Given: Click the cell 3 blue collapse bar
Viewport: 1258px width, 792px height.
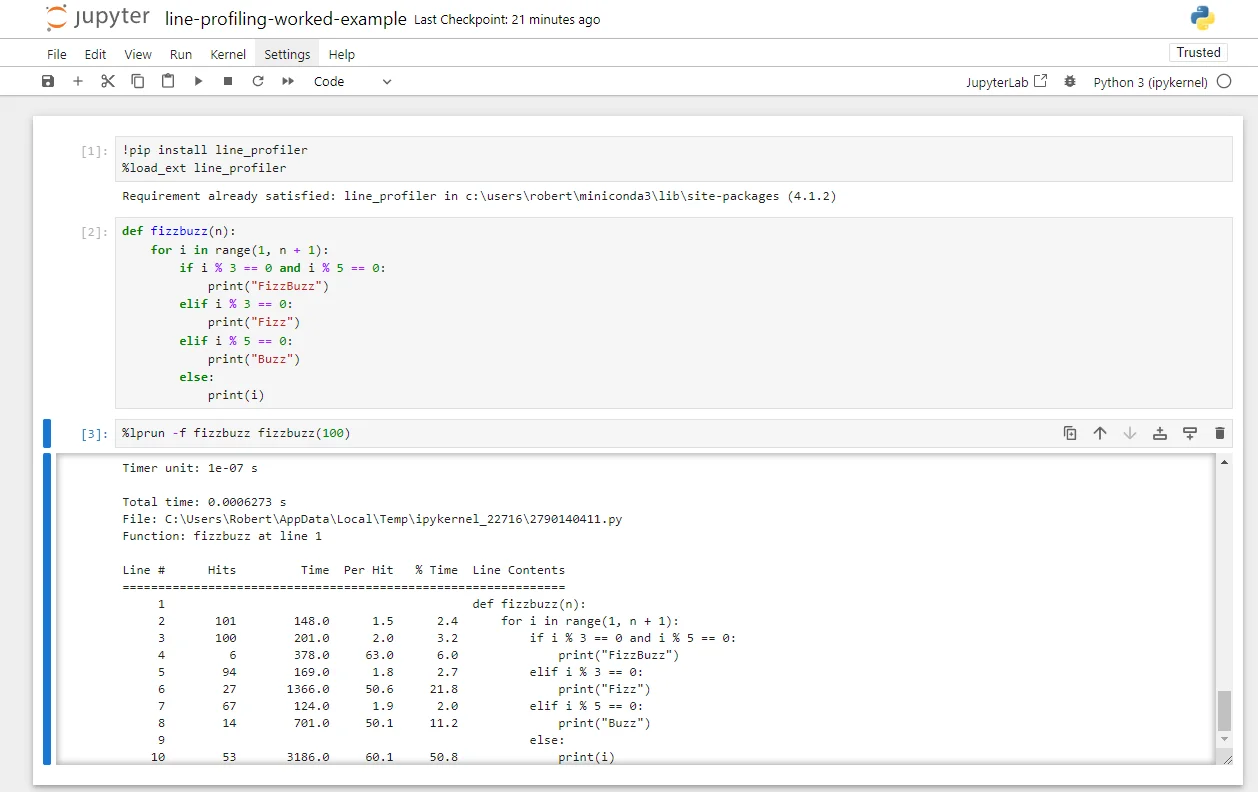Looking at the screenshot, I should pos(47,433).
